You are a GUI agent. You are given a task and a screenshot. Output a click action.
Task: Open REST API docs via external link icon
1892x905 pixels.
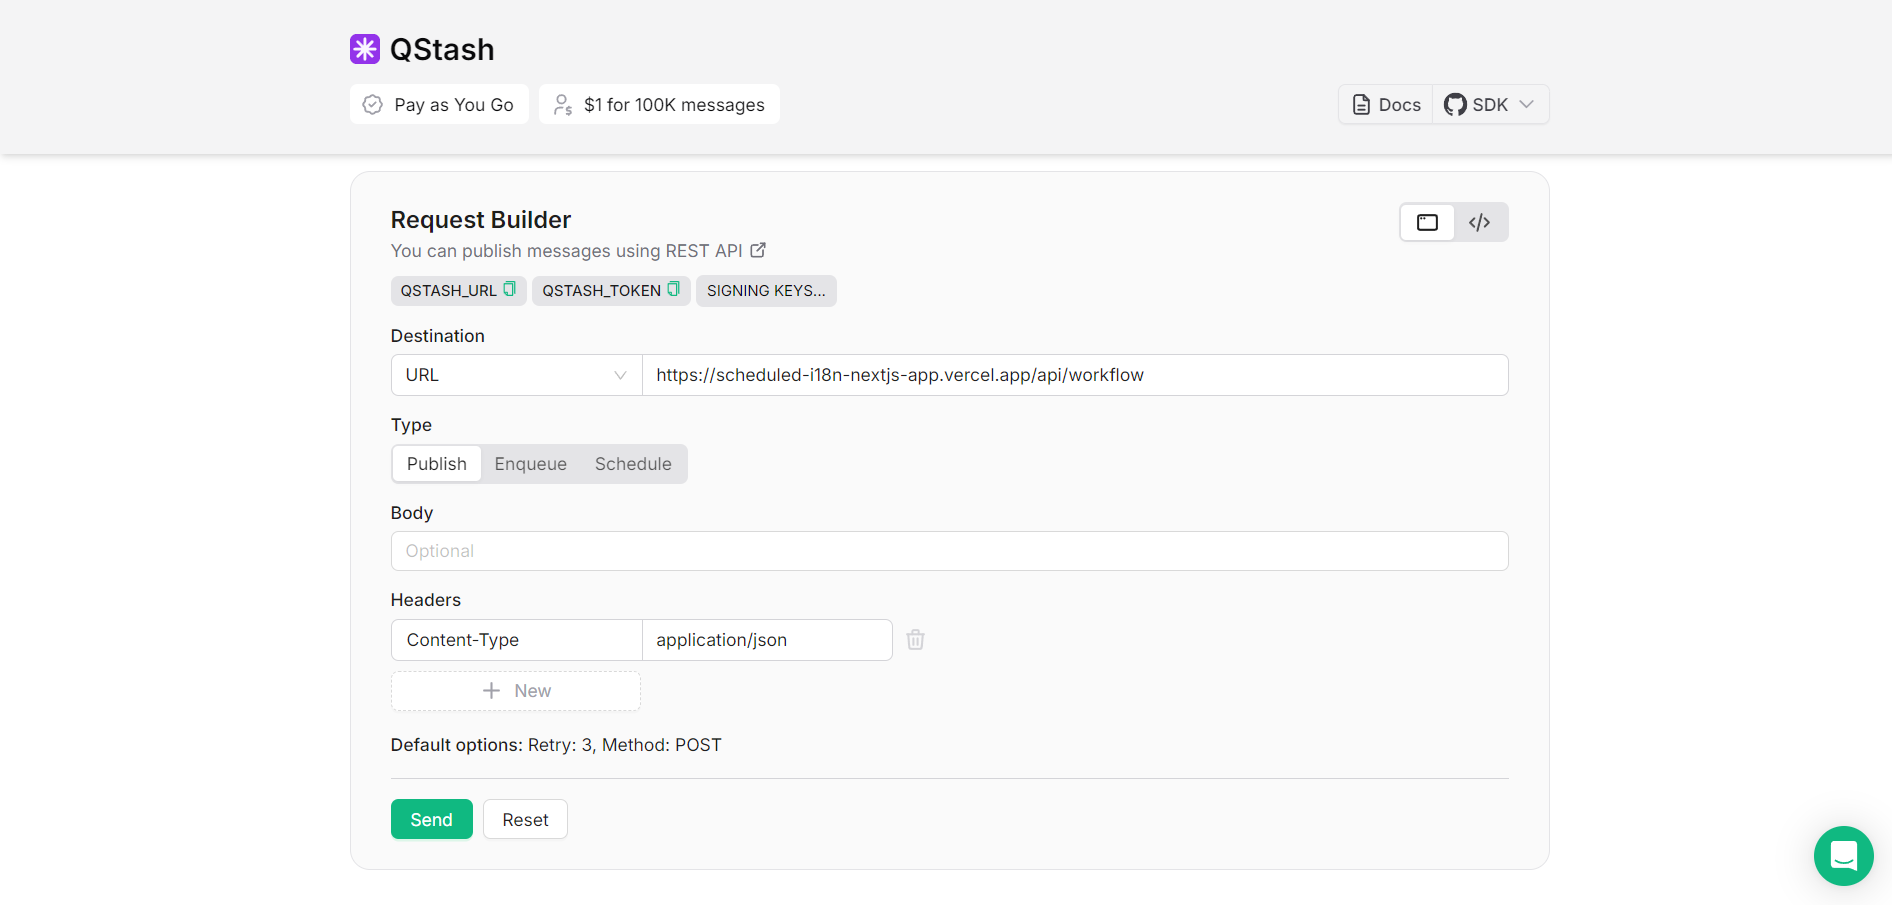pyautogui.click(x=758, y=250)
